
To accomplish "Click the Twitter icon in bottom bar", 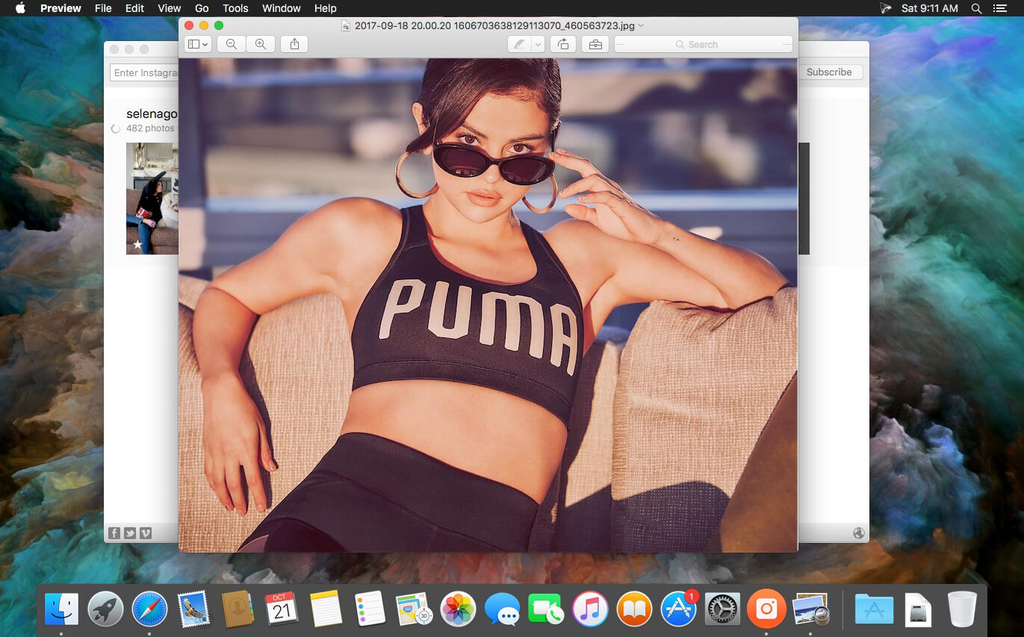I will coord(130,533).
